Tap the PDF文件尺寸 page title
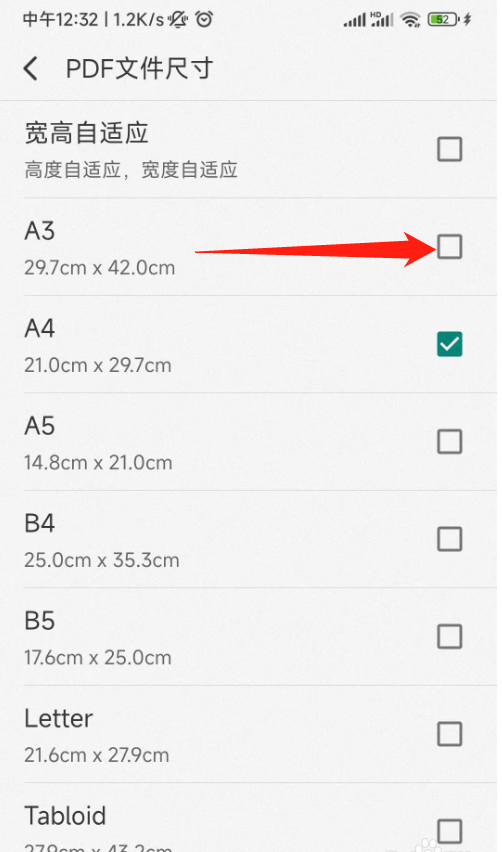The width and height of the screenshot is (502, 852). coord(140,69)
